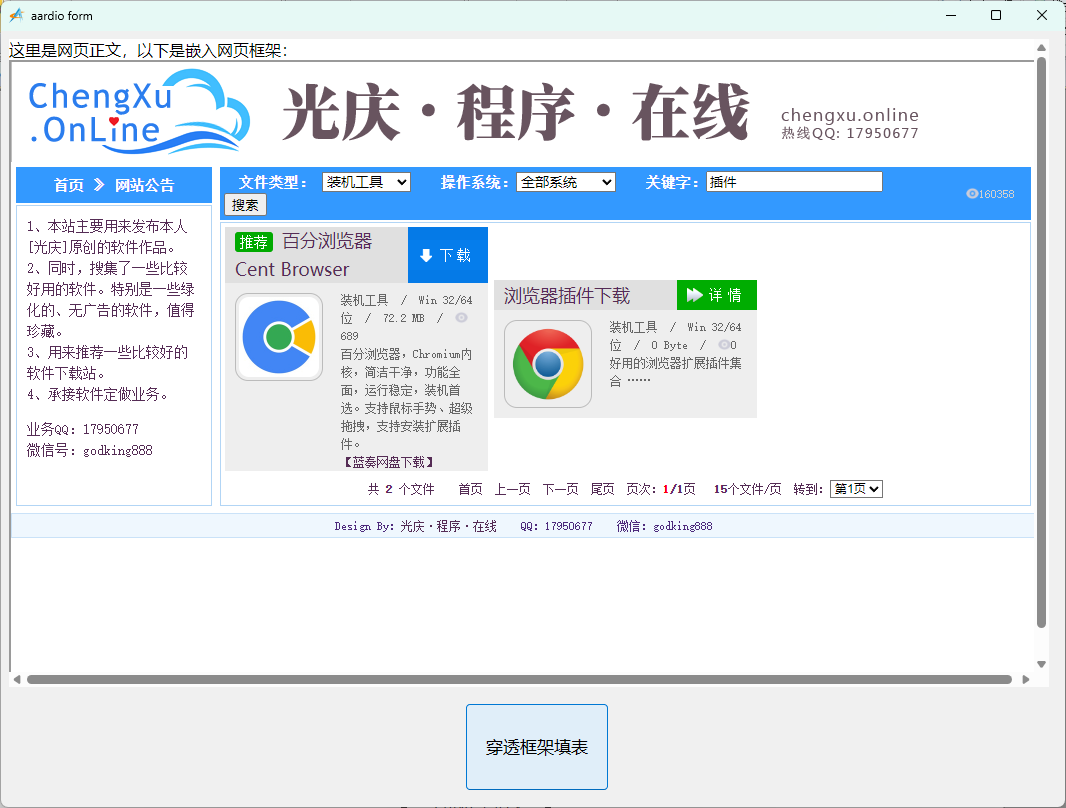Screen dimensions: 1066x808
Task: Click the Chrome browser plugin icon
Action: click(x=548, y=364)
